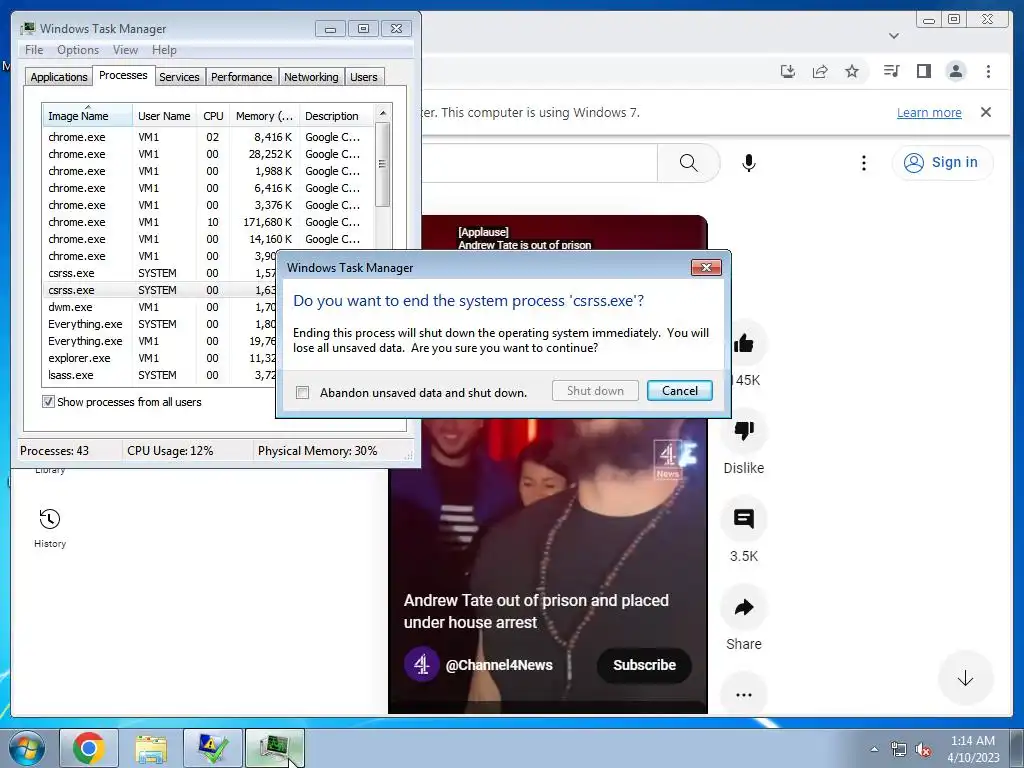Expand Chrome tab search chevron
1024x768 pixels.
click(894, 36)
